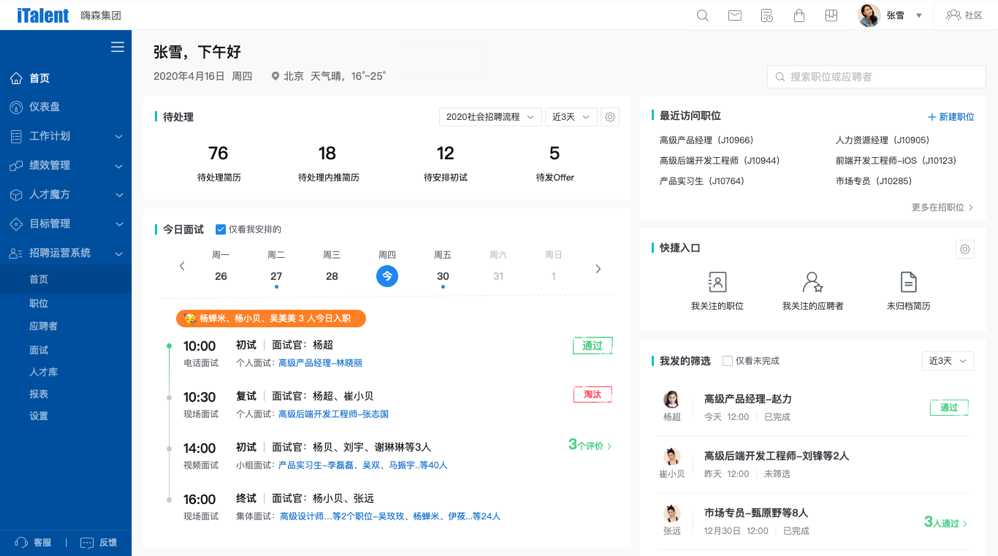Collapse sidebar using hamburger menu icon
The height and width of the screenshot is (556, 998).
[x=117, y=47]
